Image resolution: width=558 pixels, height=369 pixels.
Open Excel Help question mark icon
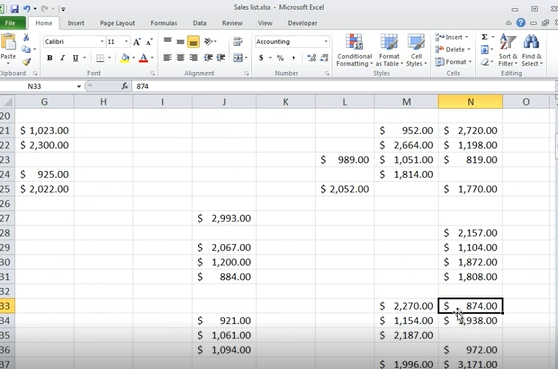pyautogui.click(x=521, y=23)
